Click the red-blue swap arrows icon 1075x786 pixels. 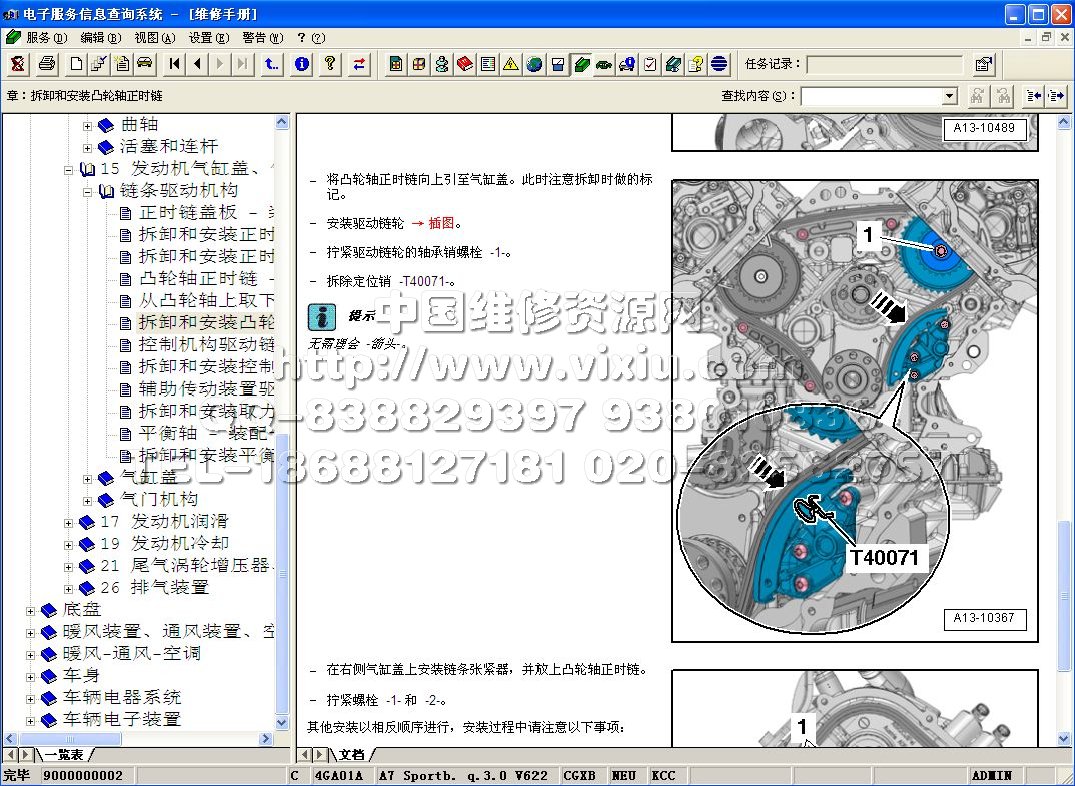pos(359,64)
